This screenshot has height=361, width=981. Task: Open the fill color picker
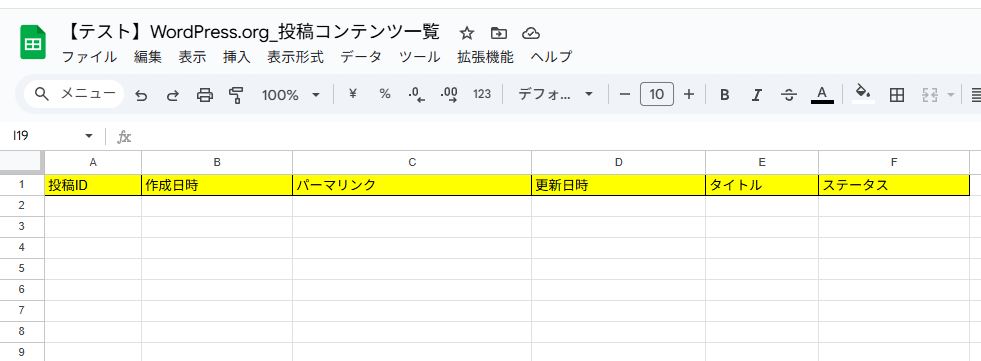(x=863, y=94)
